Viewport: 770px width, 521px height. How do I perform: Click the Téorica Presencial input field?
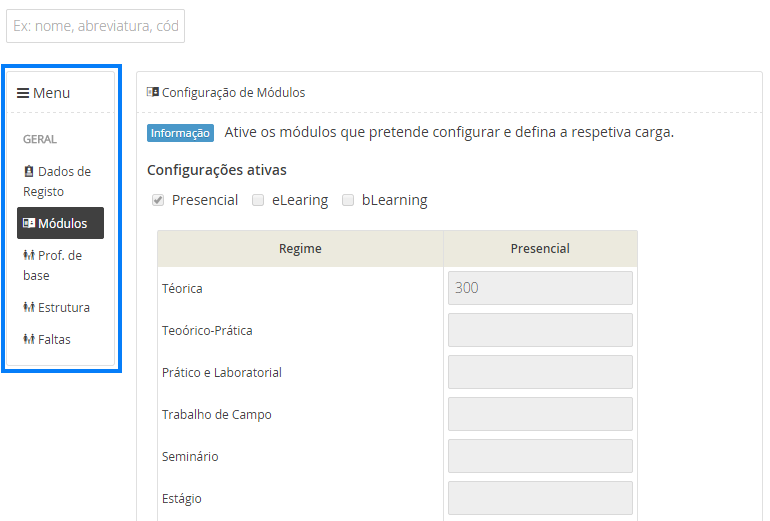click(x=540, y=288)
